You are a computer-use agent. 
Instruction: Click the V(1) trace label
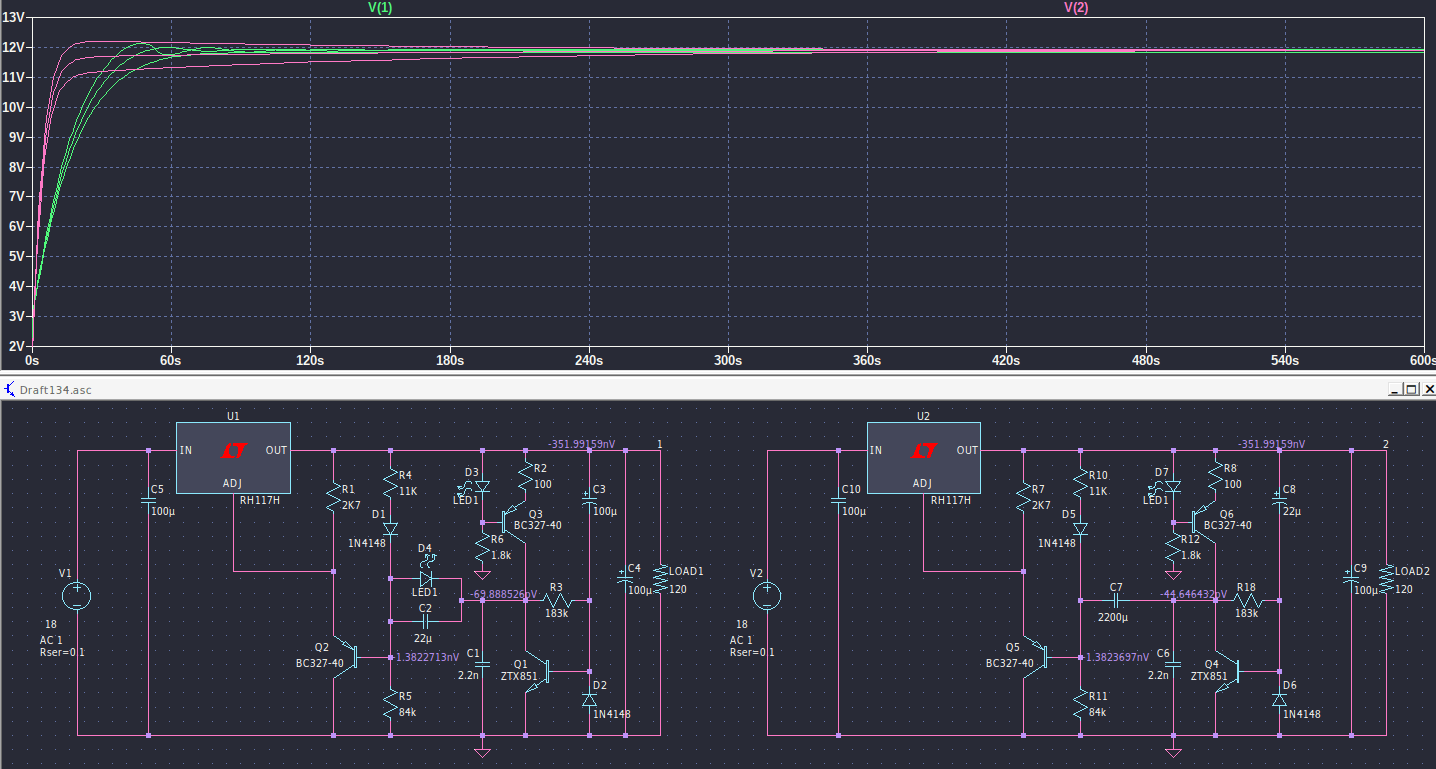tap(381, 7)
